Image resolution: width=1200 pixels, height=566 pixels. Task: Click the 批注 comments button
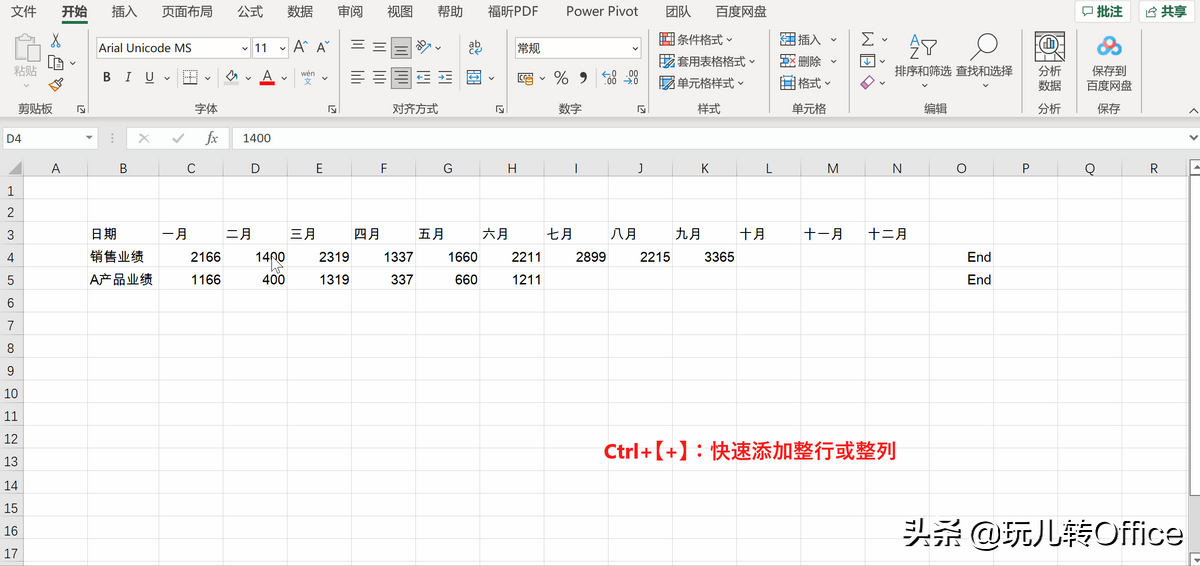[1102, 12]
